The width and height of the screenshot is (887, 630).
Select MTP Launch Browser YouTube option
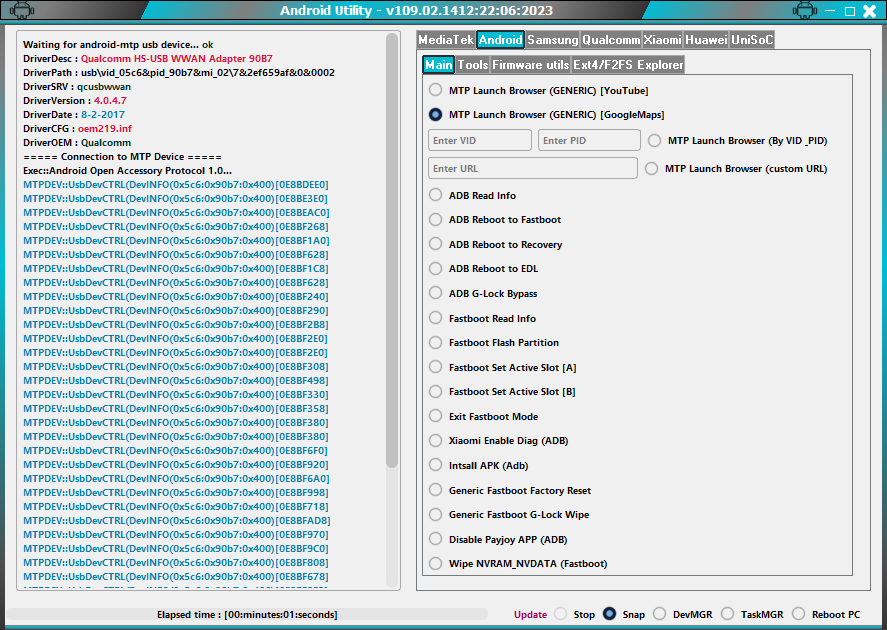pos(436,90)
